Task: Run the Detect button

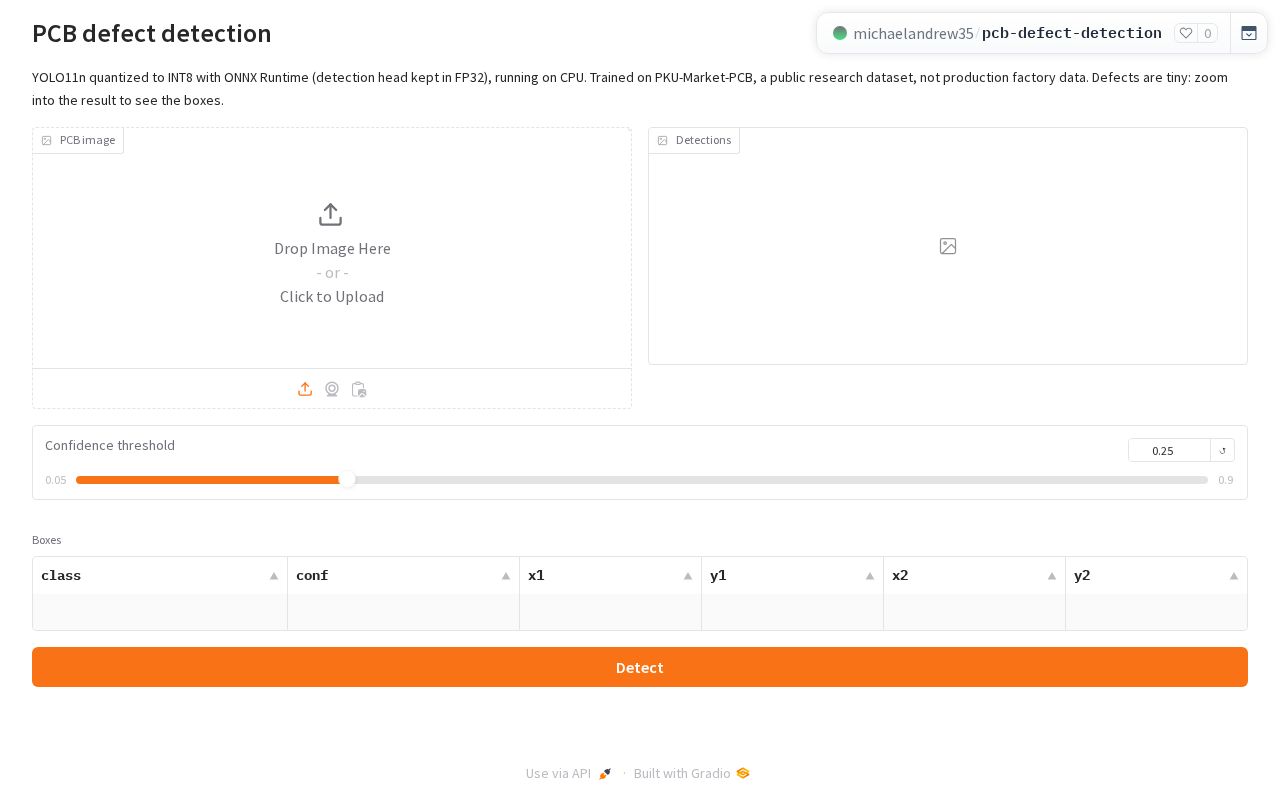Action: click(640, 667)
